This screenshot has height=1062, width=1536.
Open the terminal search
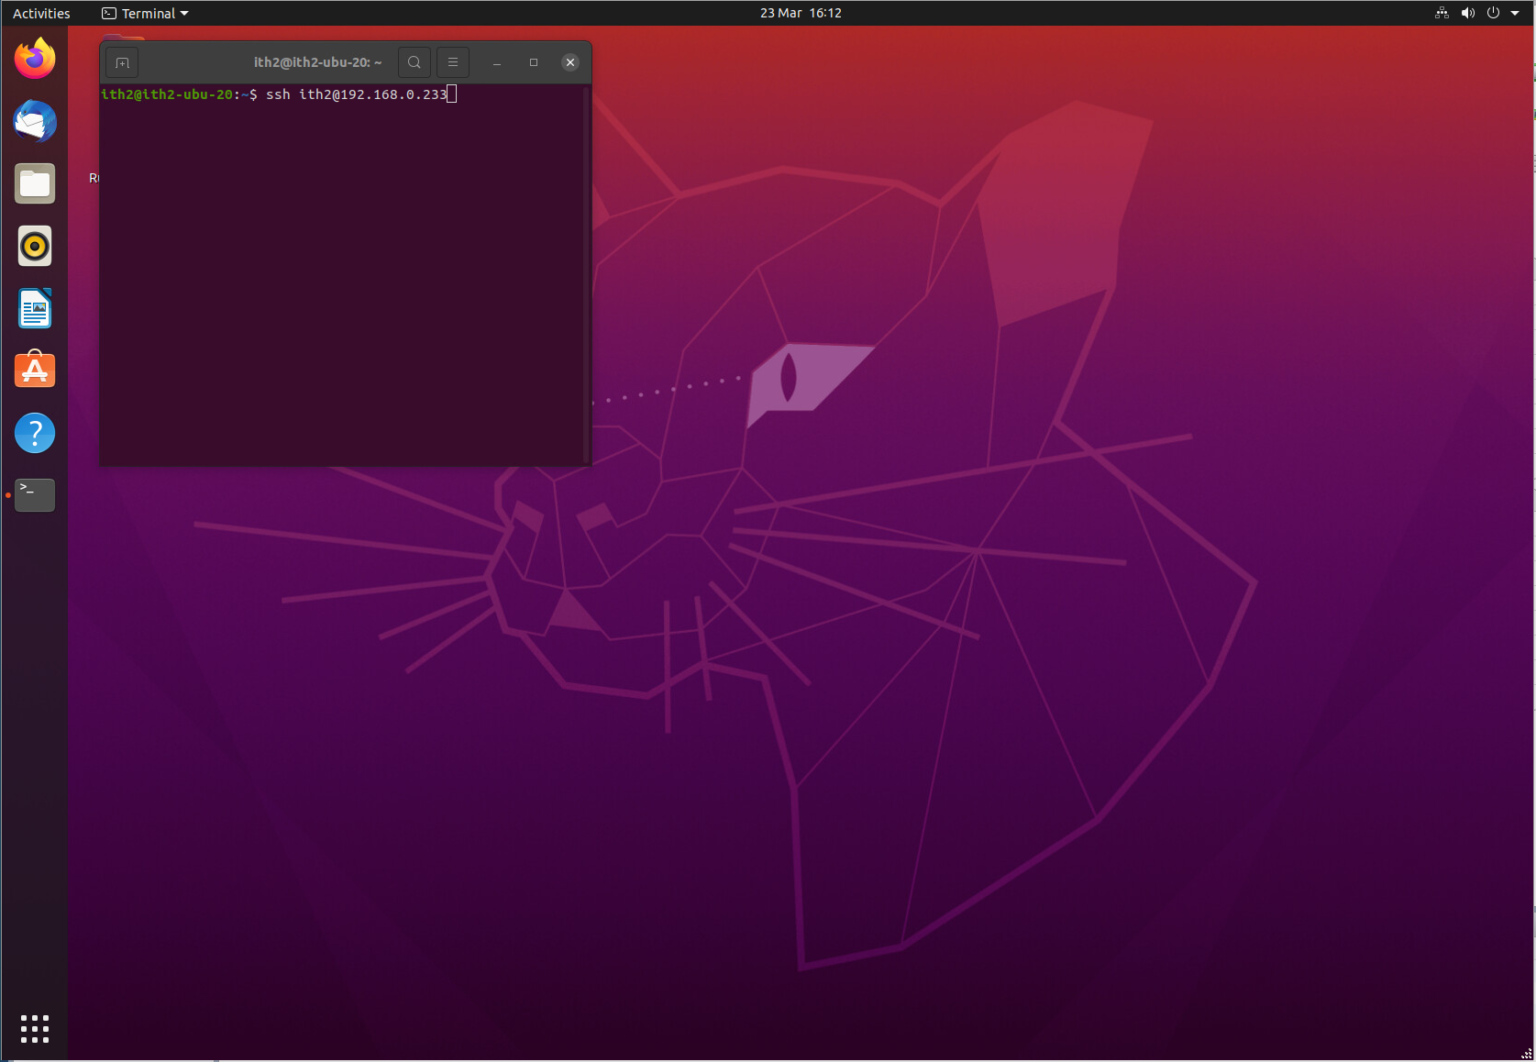[414, 62]
